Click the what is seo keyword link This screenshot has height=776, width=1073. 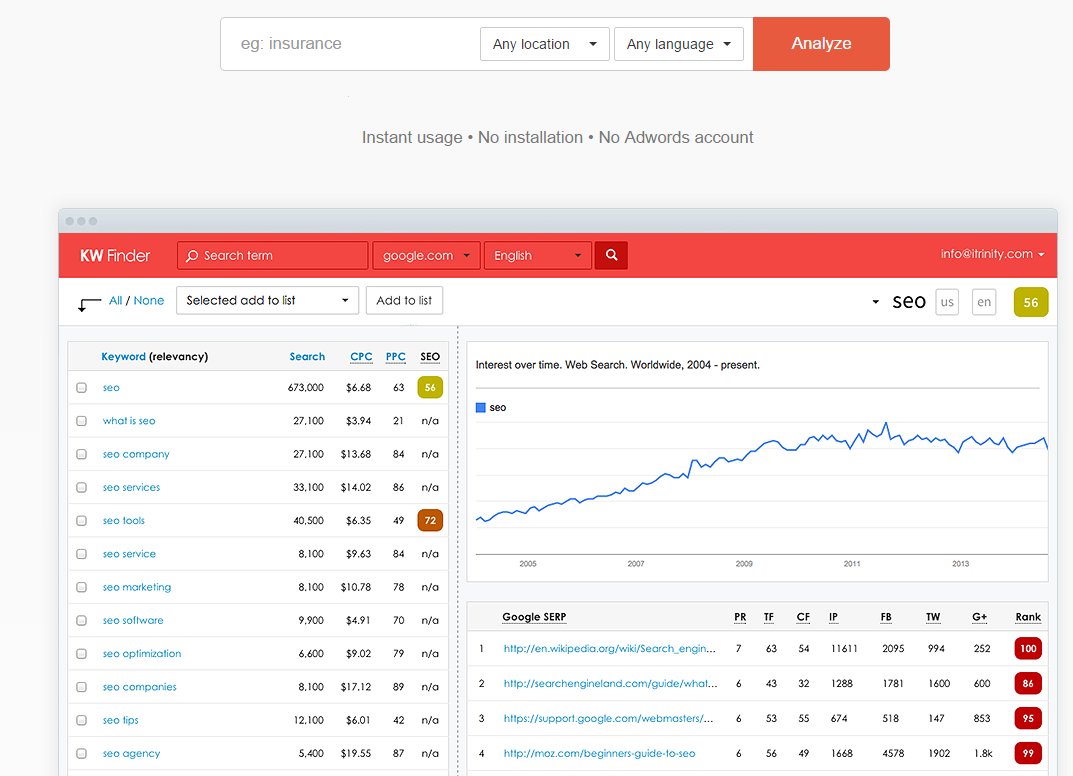point(129,421)
